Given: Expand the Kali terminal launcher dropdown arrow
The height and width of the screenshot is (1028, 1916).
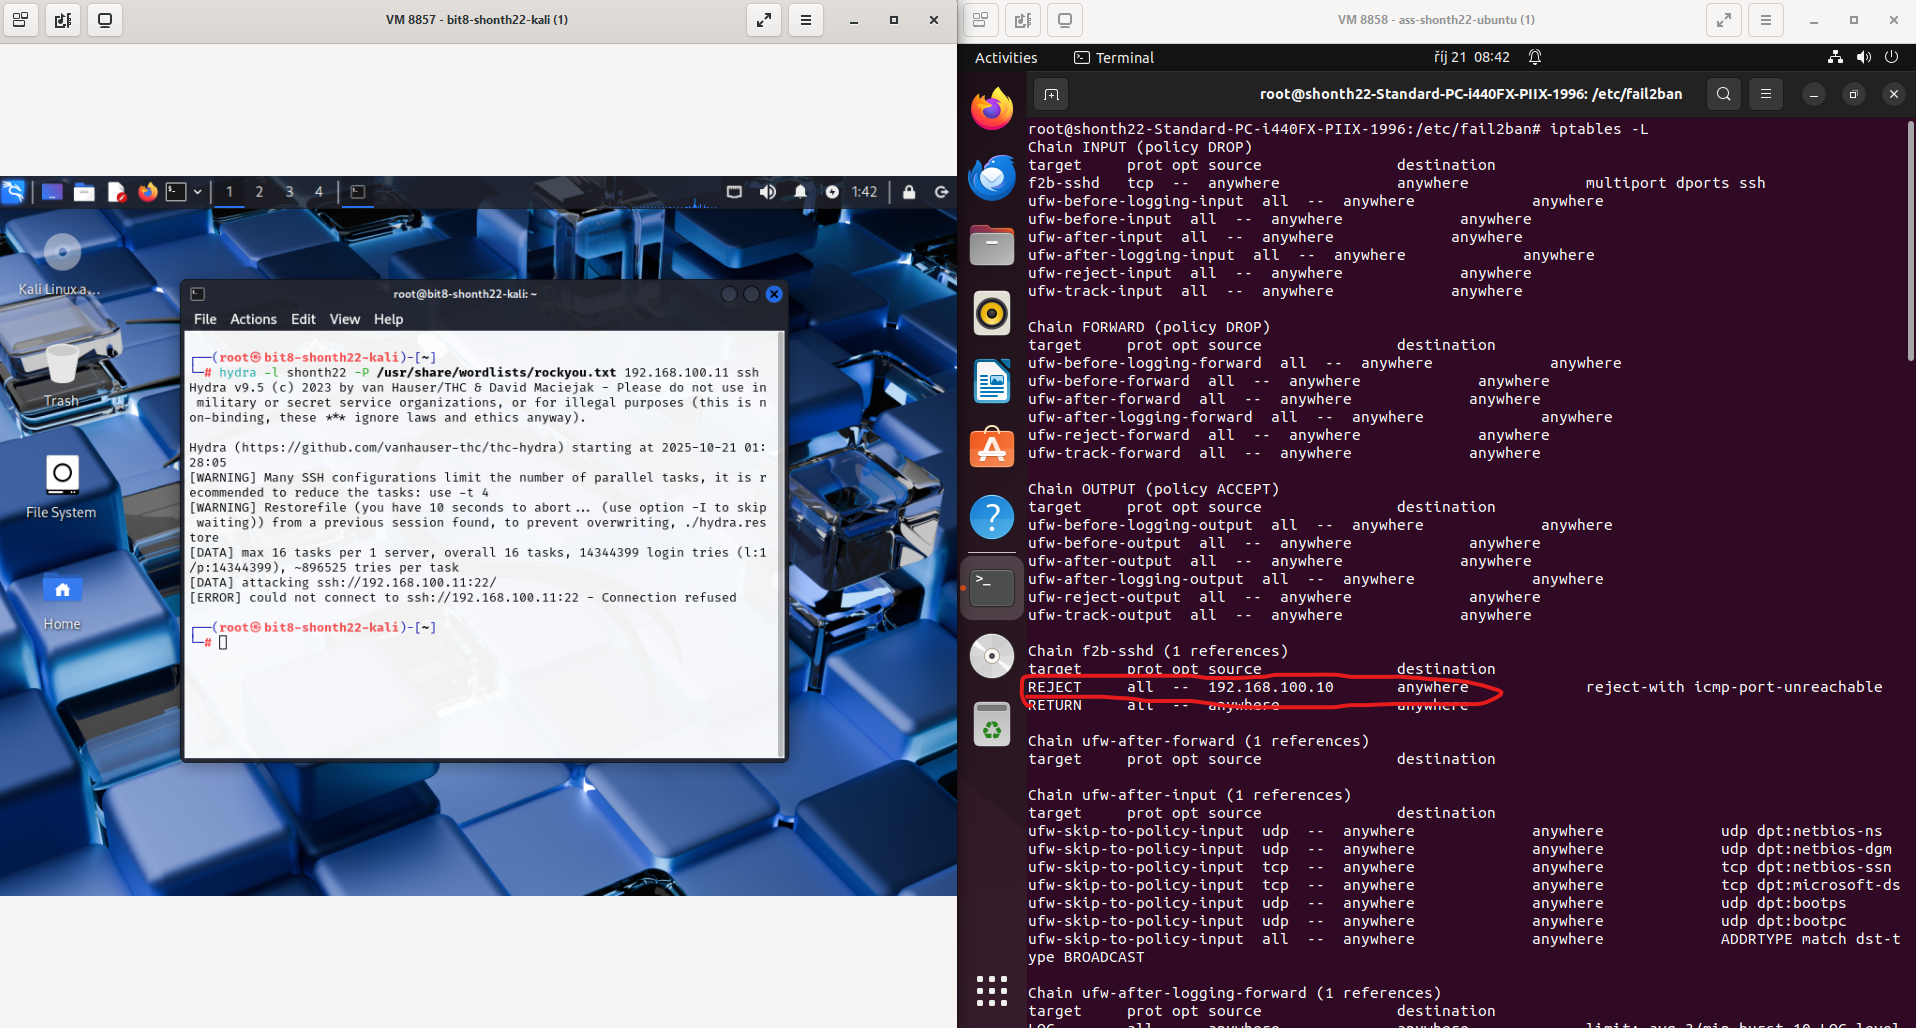Looking at the screenshot, I should pyautogui.click(x=198, y=192).
